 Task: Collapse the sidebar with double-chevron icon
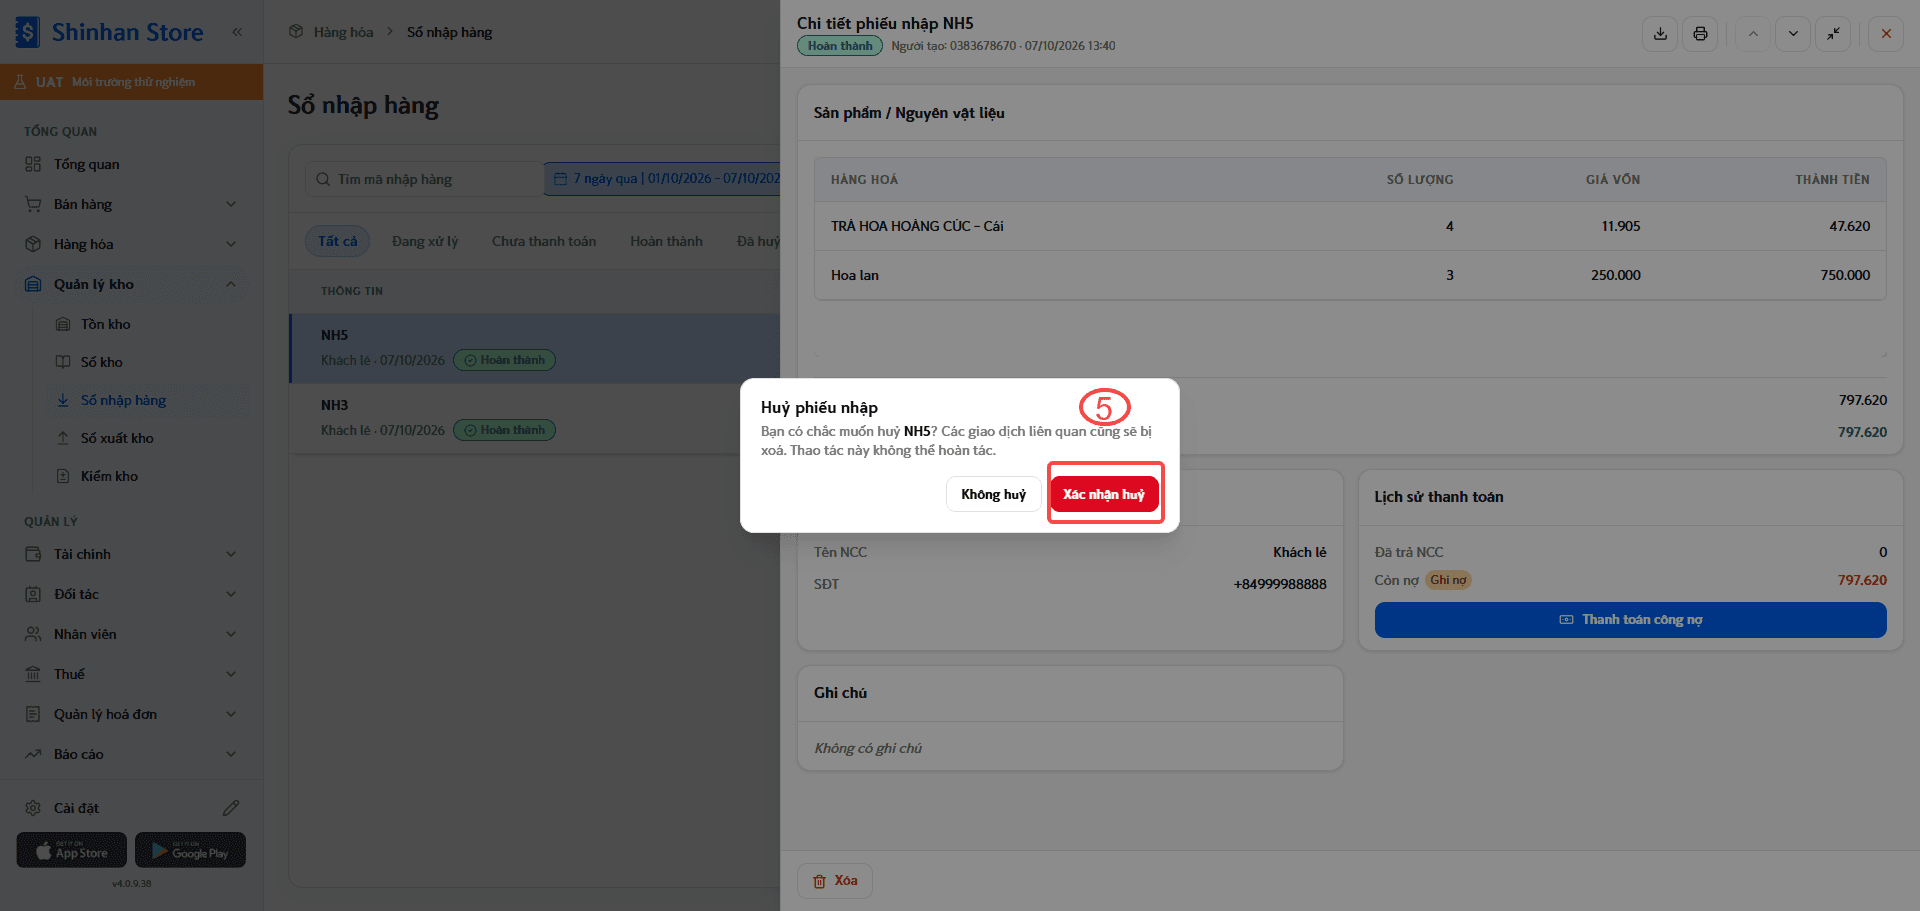point(237,32)
